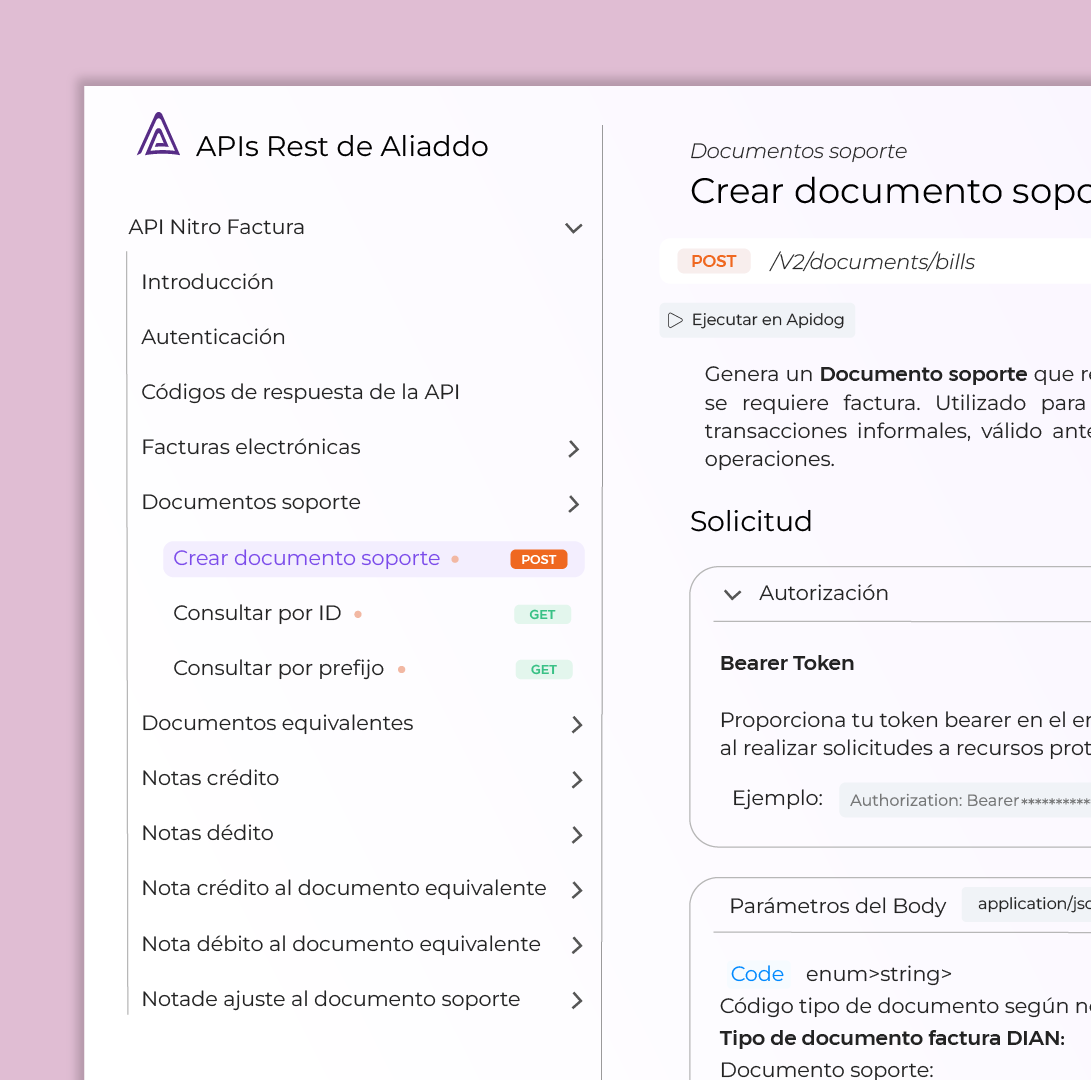The width and height of the screenshot is (1091, 1080).
Task: Expand the Facturas electrónicas chevron
Action: [x=574, y=449]
